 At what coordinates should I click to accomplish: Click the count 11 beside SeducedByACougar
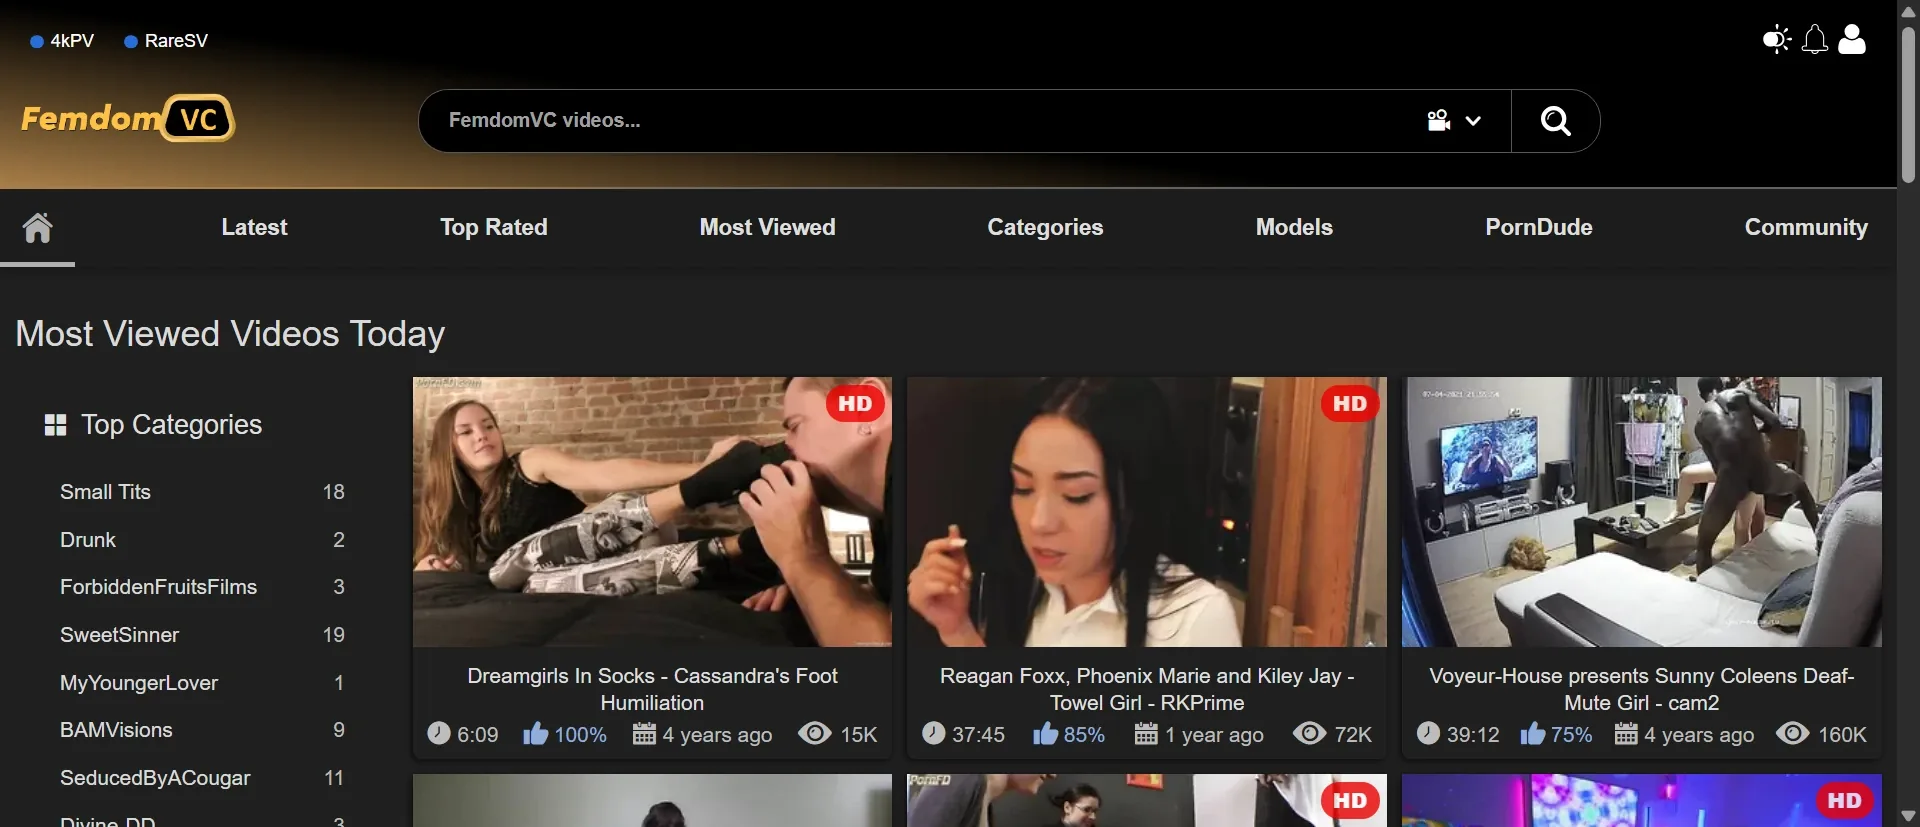(334, 778)
